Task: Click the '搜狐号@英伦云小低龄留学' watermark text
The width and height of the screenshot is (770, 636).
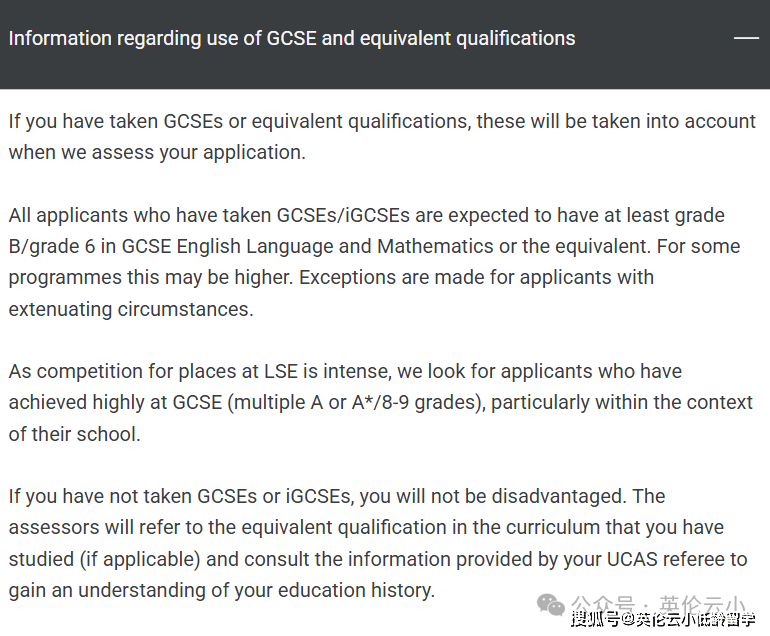Action: click(662, 619)
